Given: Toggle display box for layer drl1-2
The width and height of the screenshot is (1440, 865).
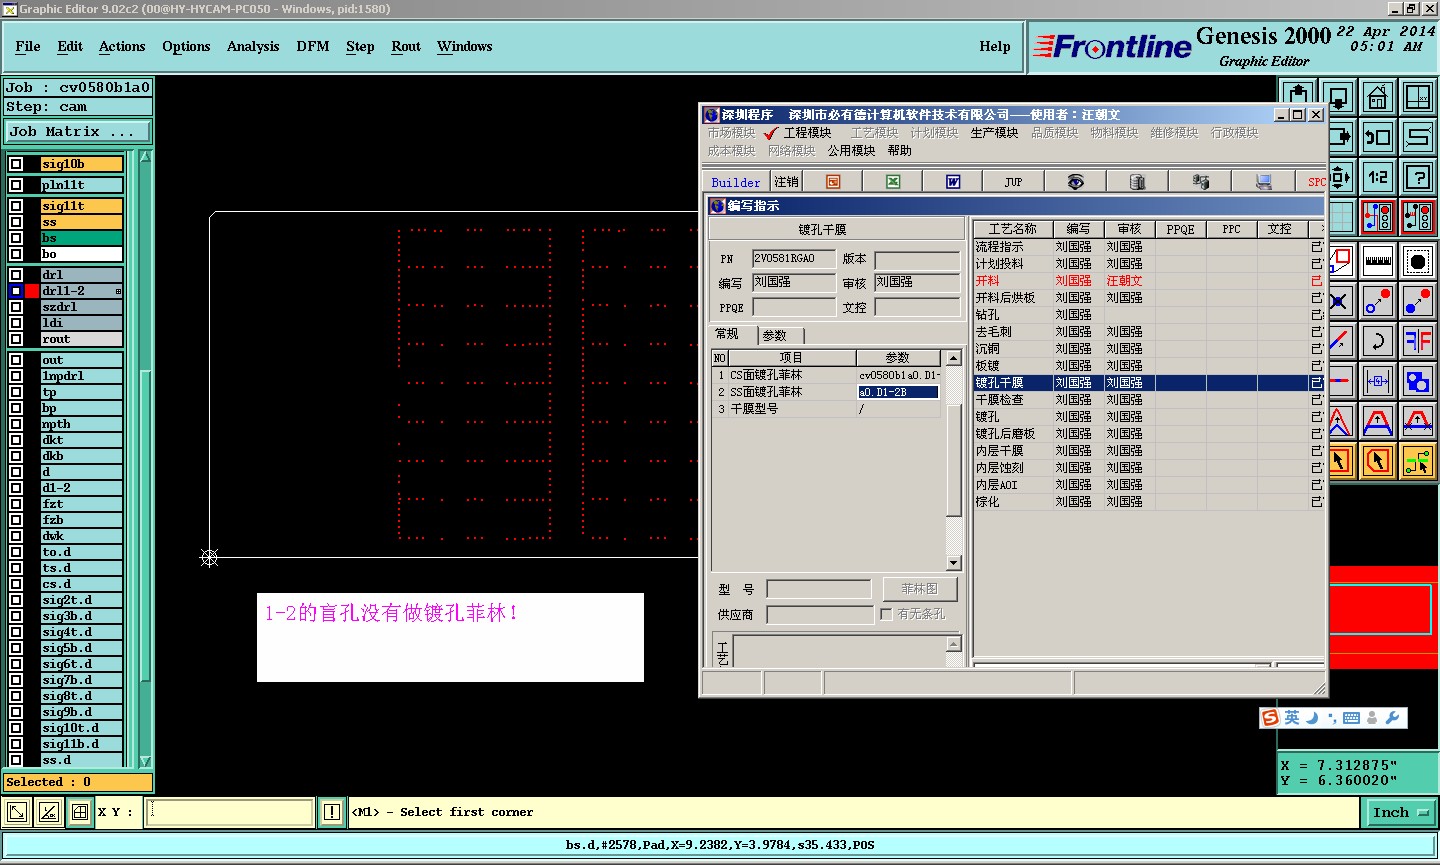Looking at the screenshot, I should [x=16, y=291].
